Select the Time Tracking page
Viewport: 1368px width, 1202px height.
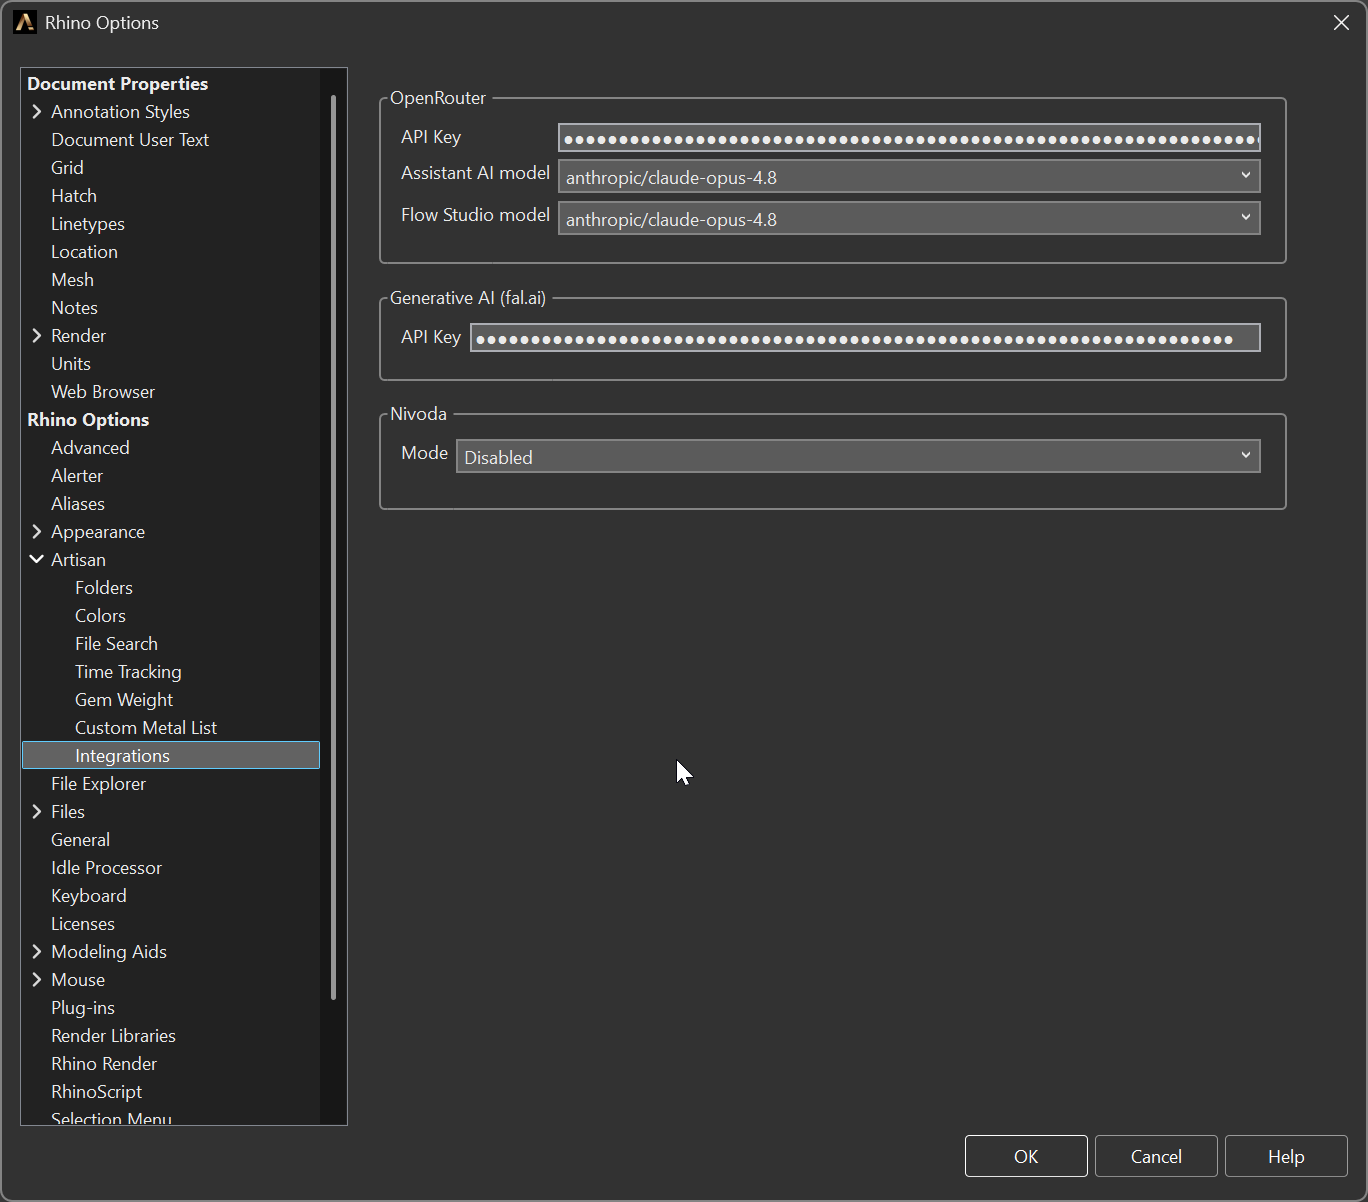coord(128,672)
